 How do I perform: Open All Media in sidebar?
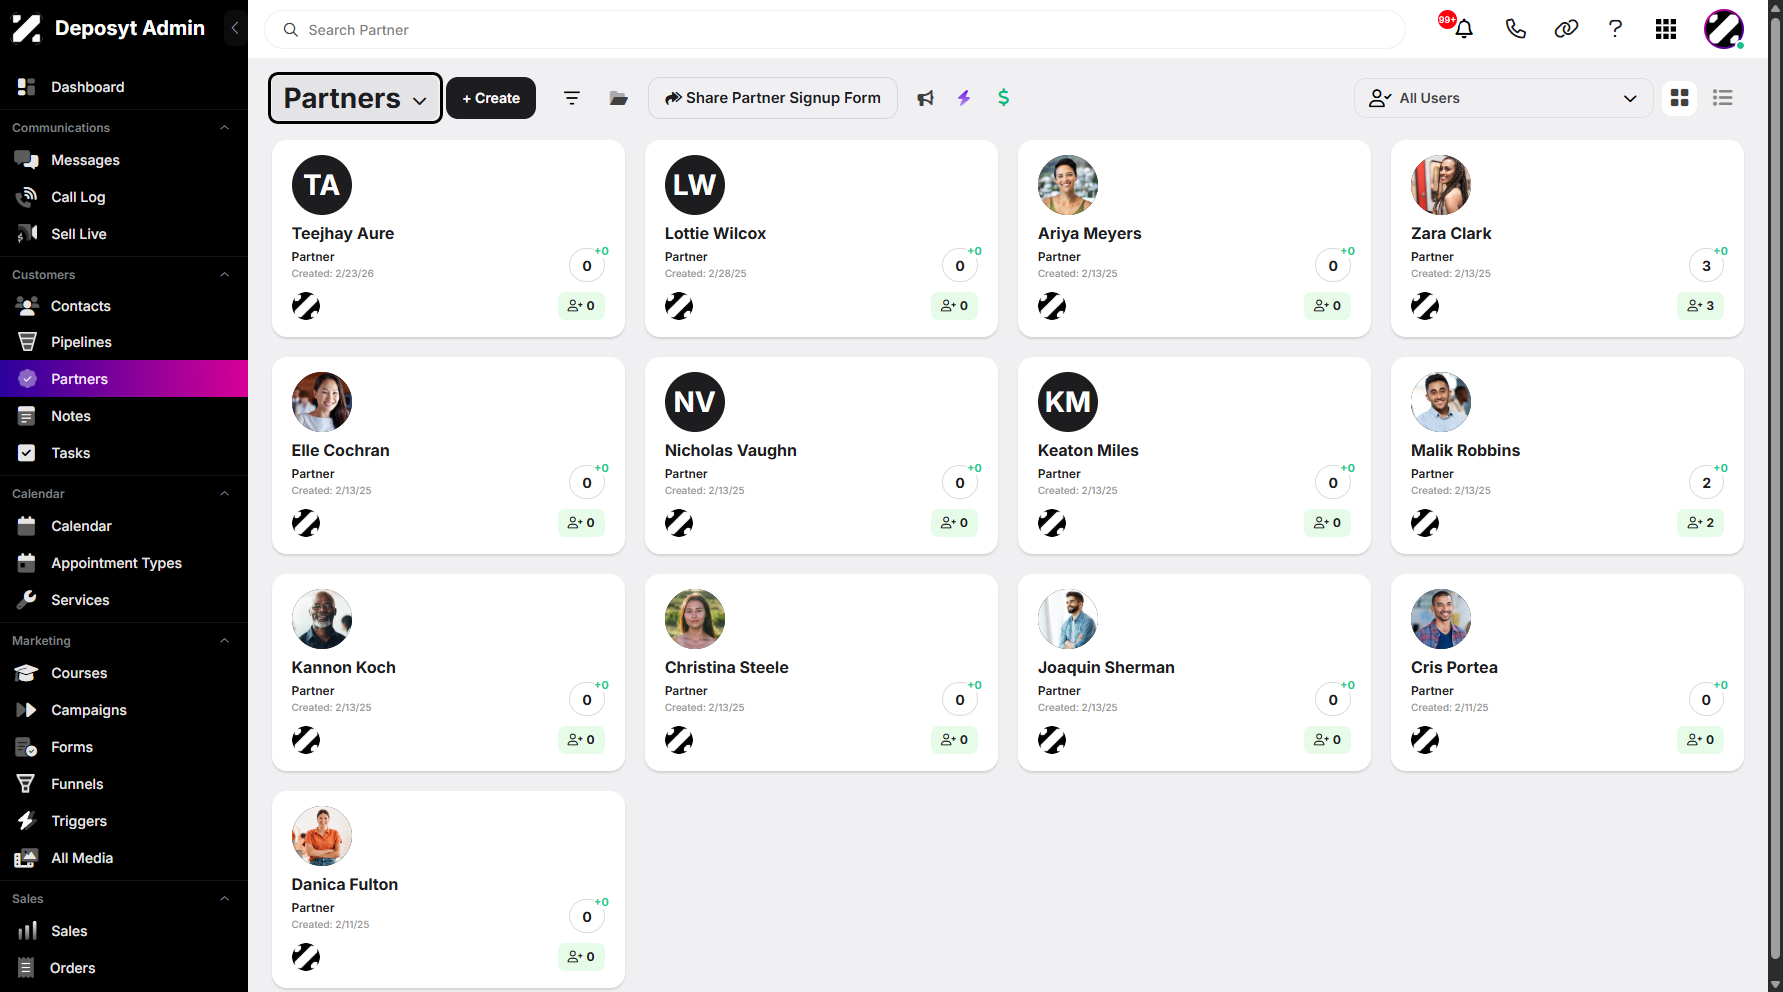coord(124,858)
